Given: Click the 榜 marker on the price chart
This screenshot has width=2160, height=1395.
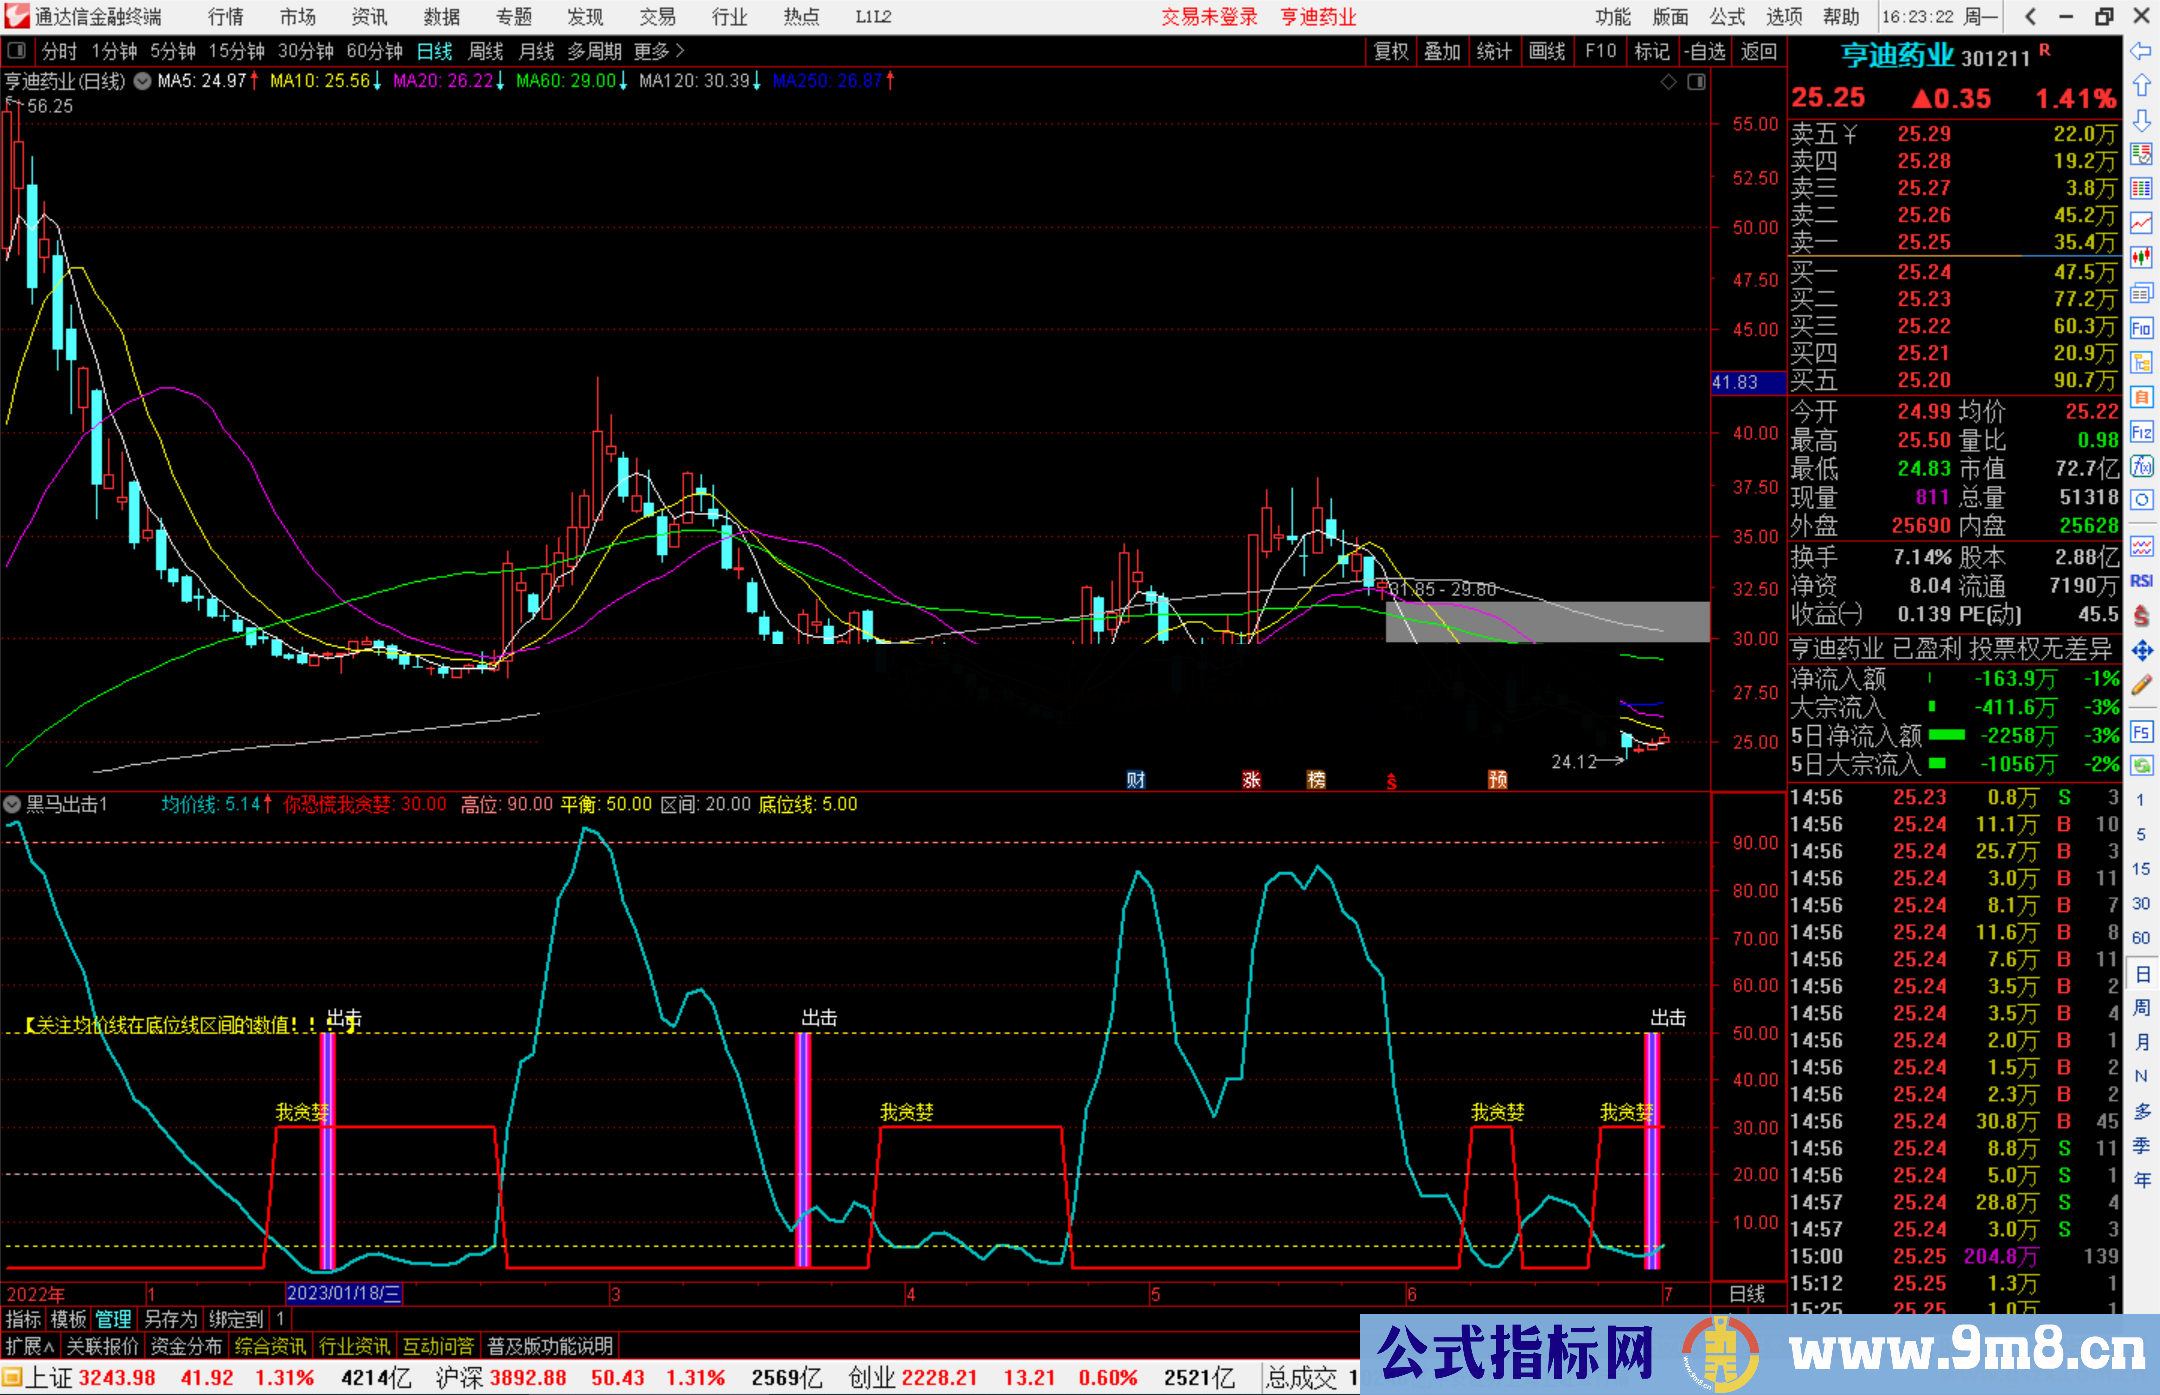Looking at the screenshot, I should [x=1316, y=780].
